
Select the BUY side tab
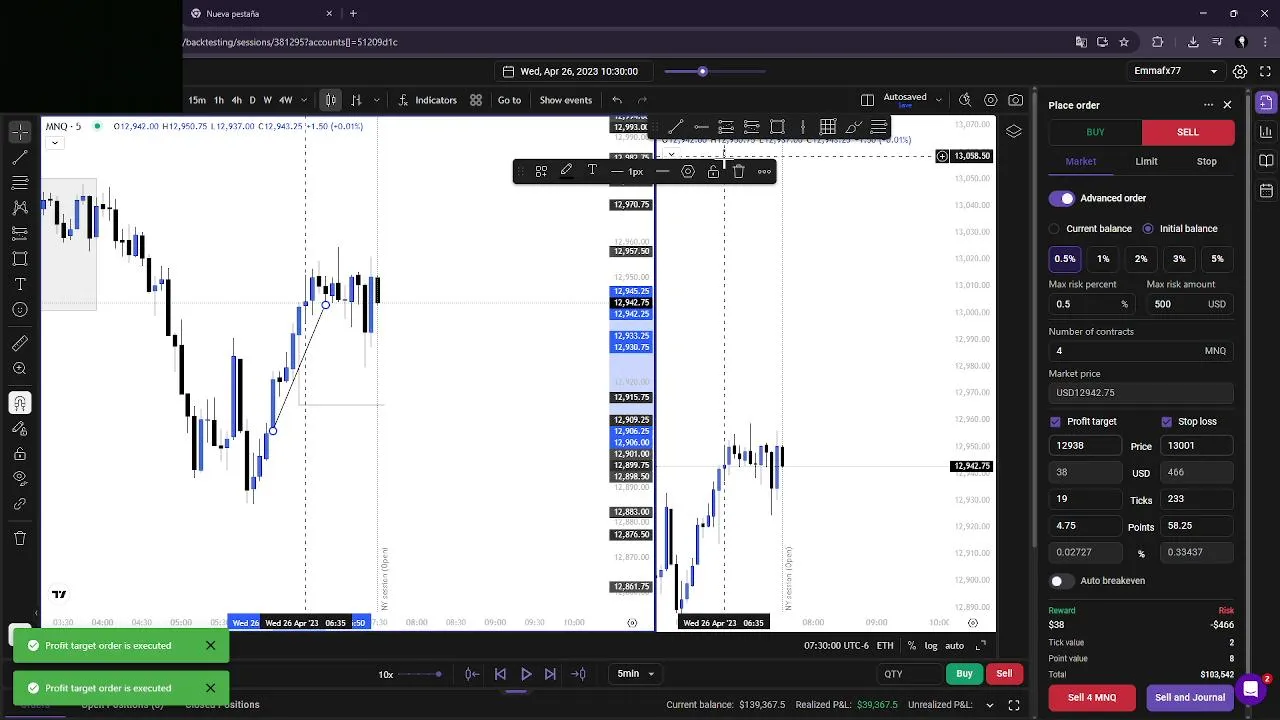pyautogui.click(x=1095, y=132)
